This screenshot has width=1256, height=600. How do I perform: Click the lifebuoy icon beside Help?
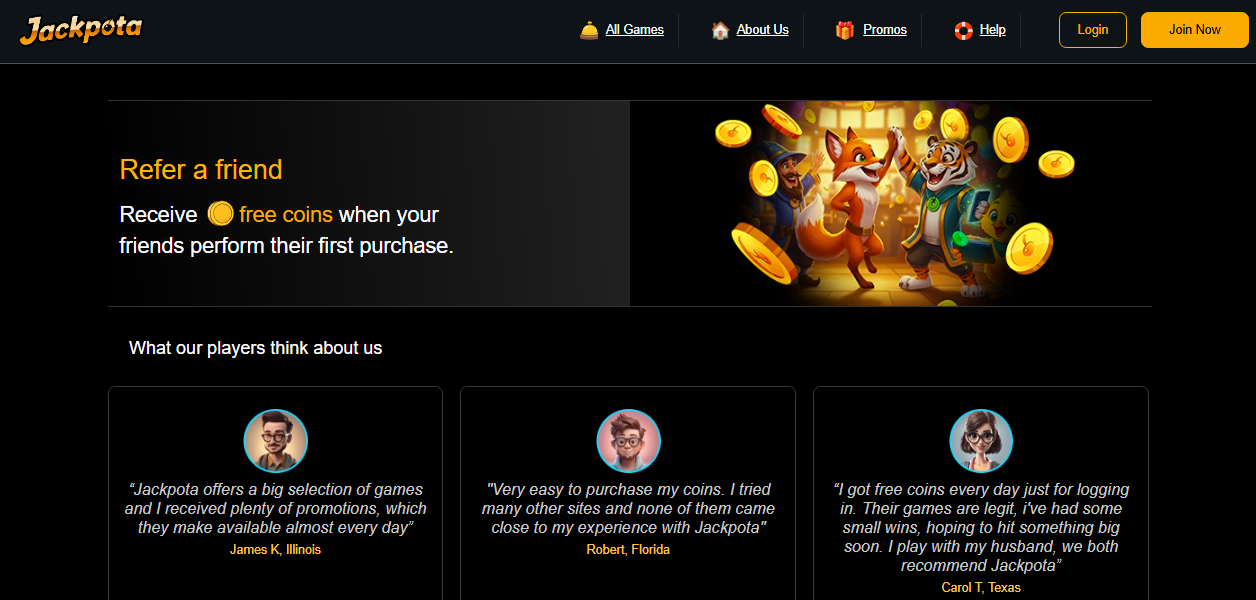coord(963,30)
